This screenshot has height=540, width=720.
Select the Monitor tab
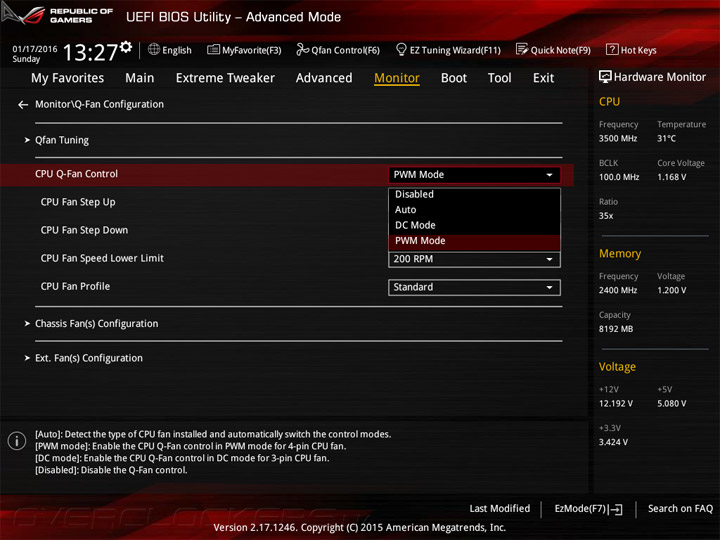click(397, 78)
